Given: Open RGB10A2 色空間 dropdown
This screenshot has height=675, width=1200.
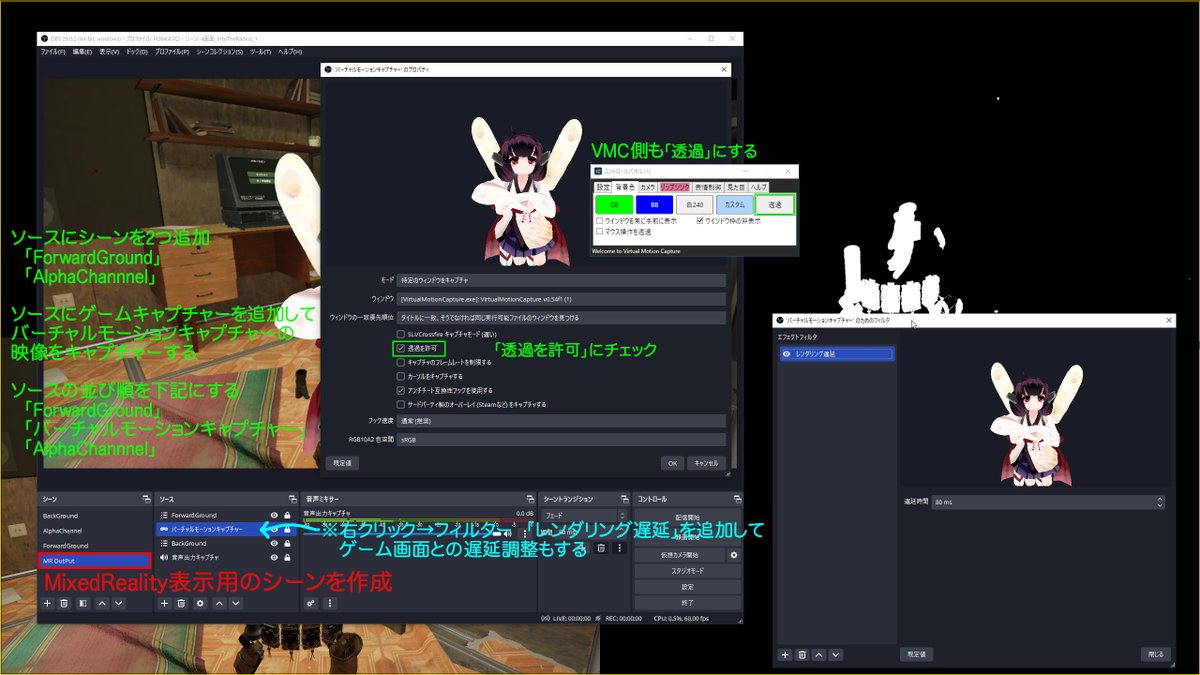Looking at the screenshot, I should pyautogui.click(x=561, y=439).
